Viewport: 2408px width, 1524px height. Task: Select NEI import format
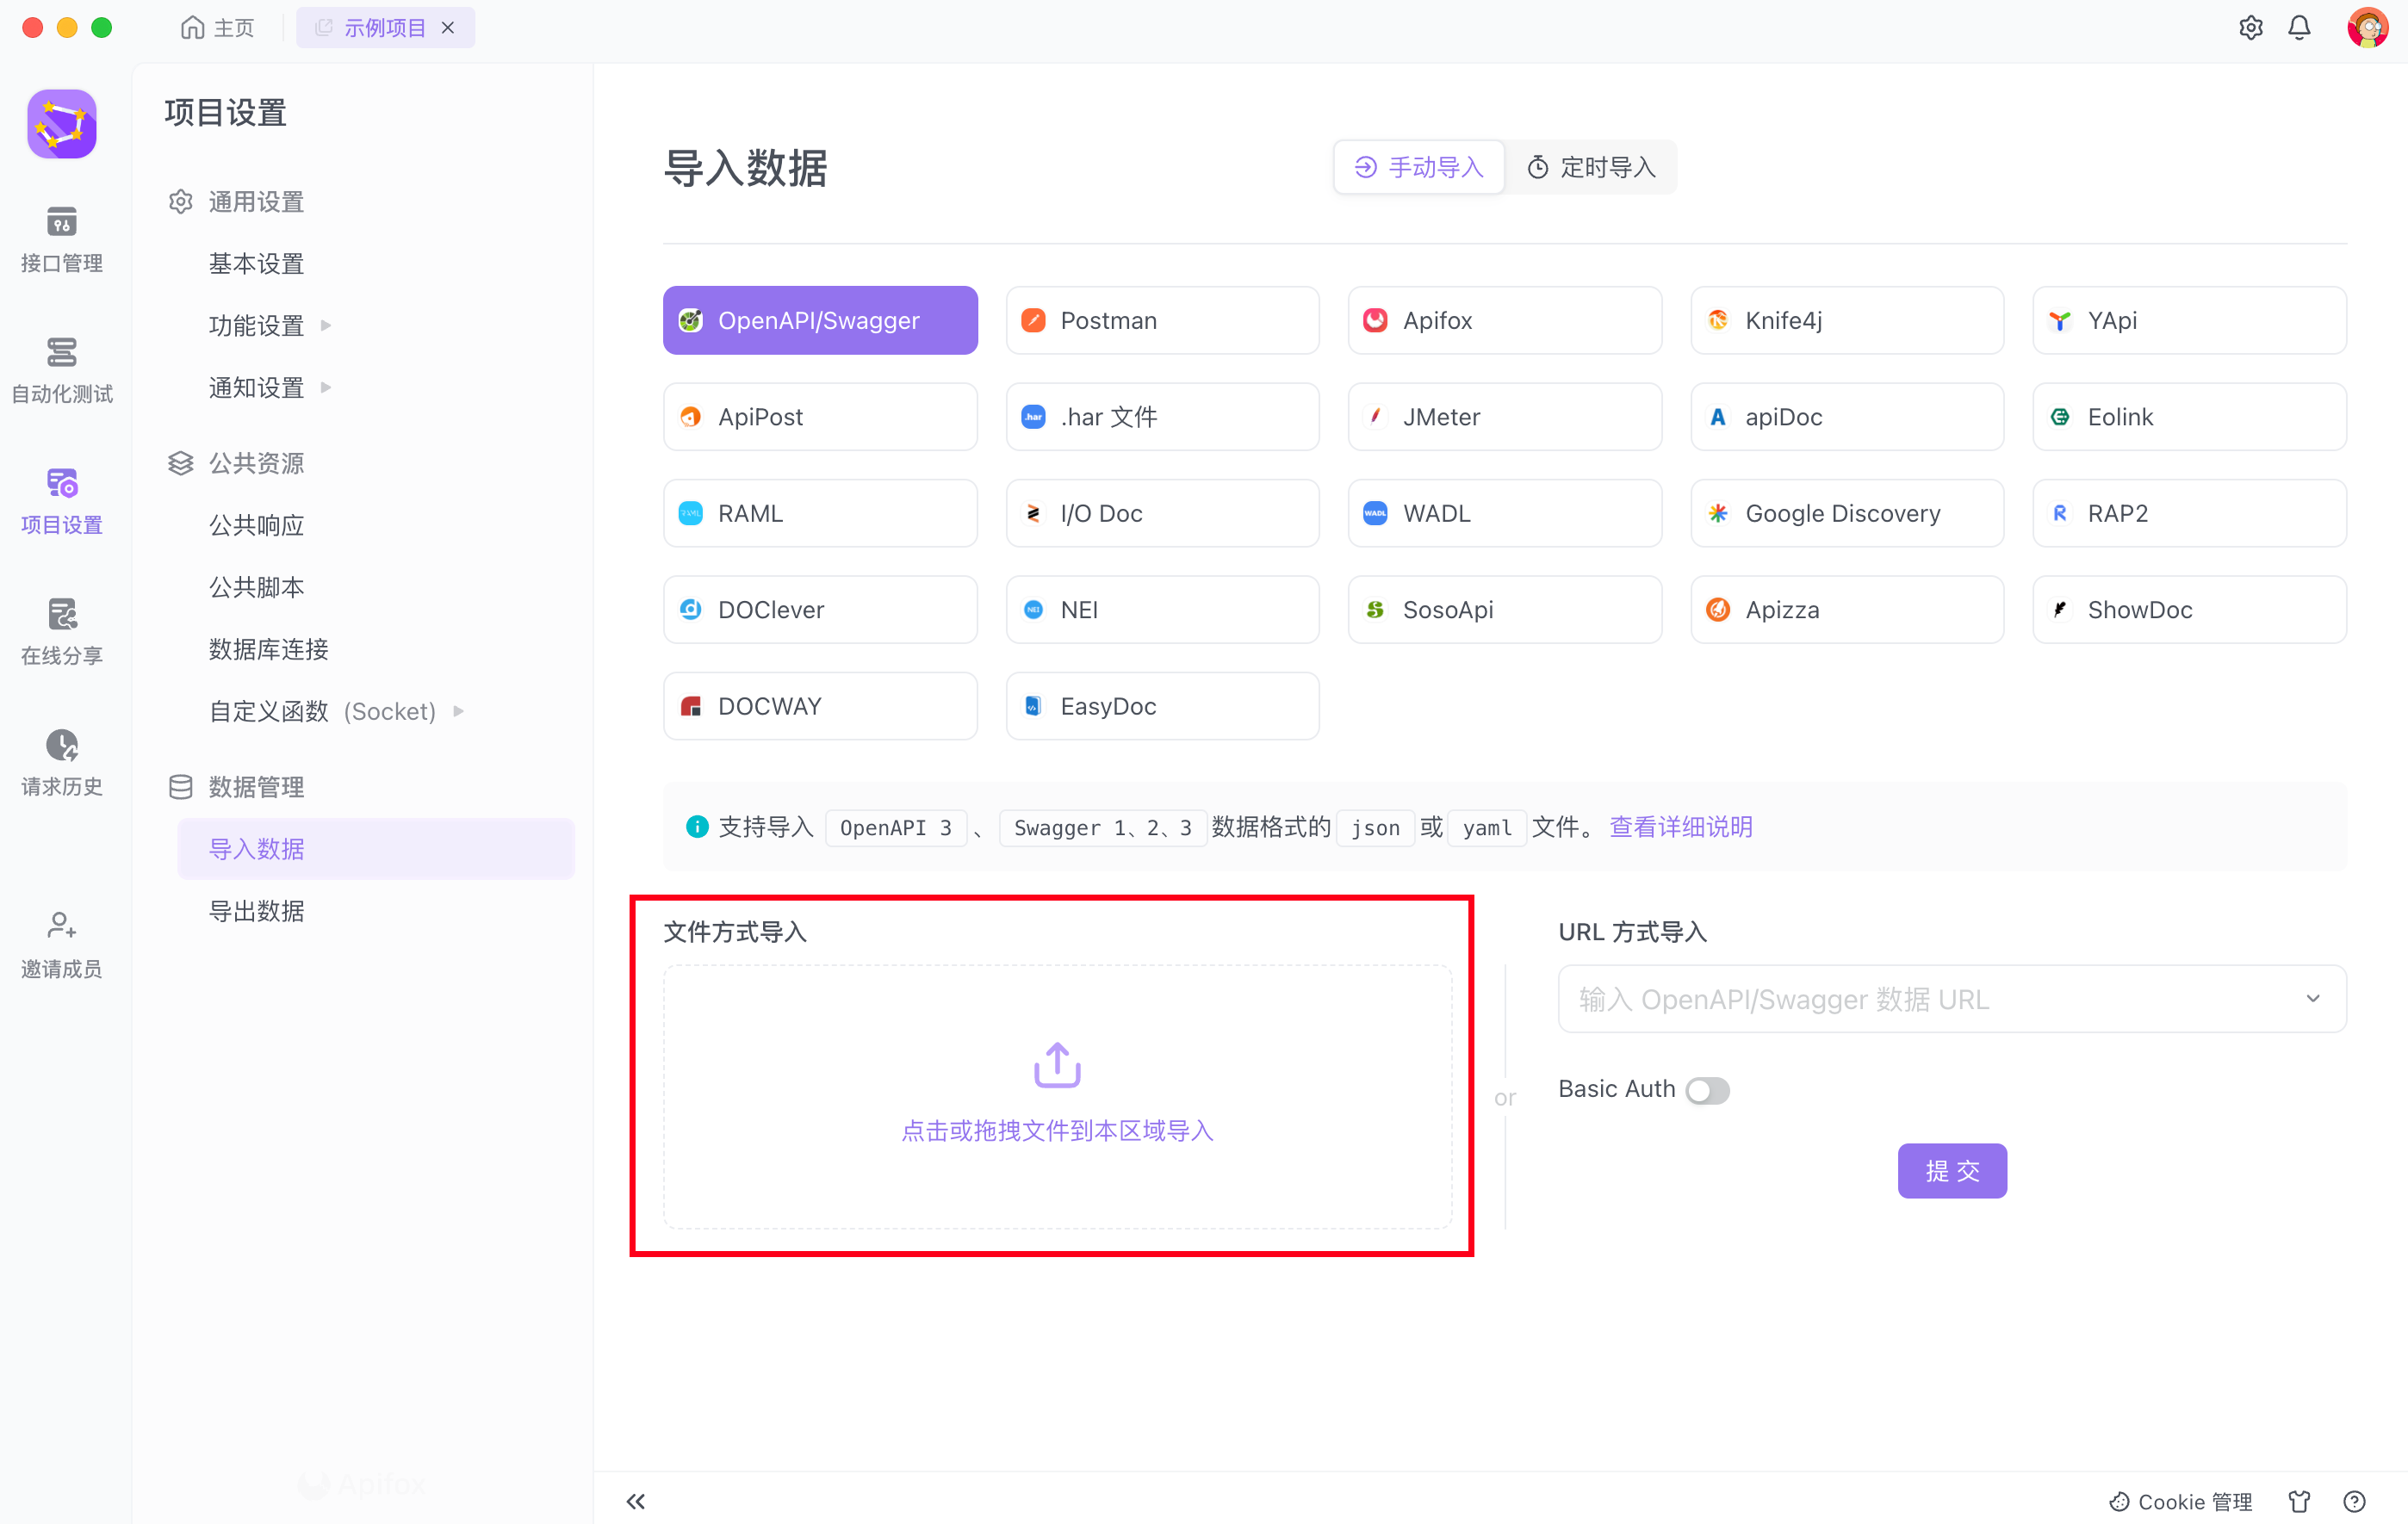[1162, 610]
